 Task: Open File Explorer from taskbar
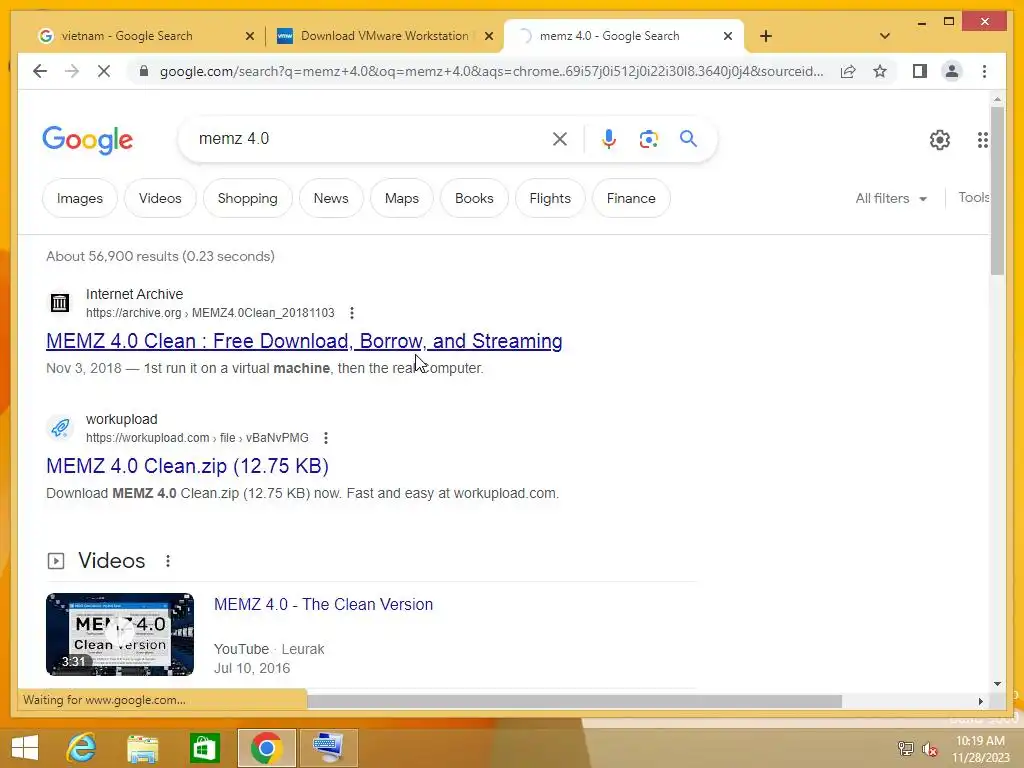click(143, 748)
